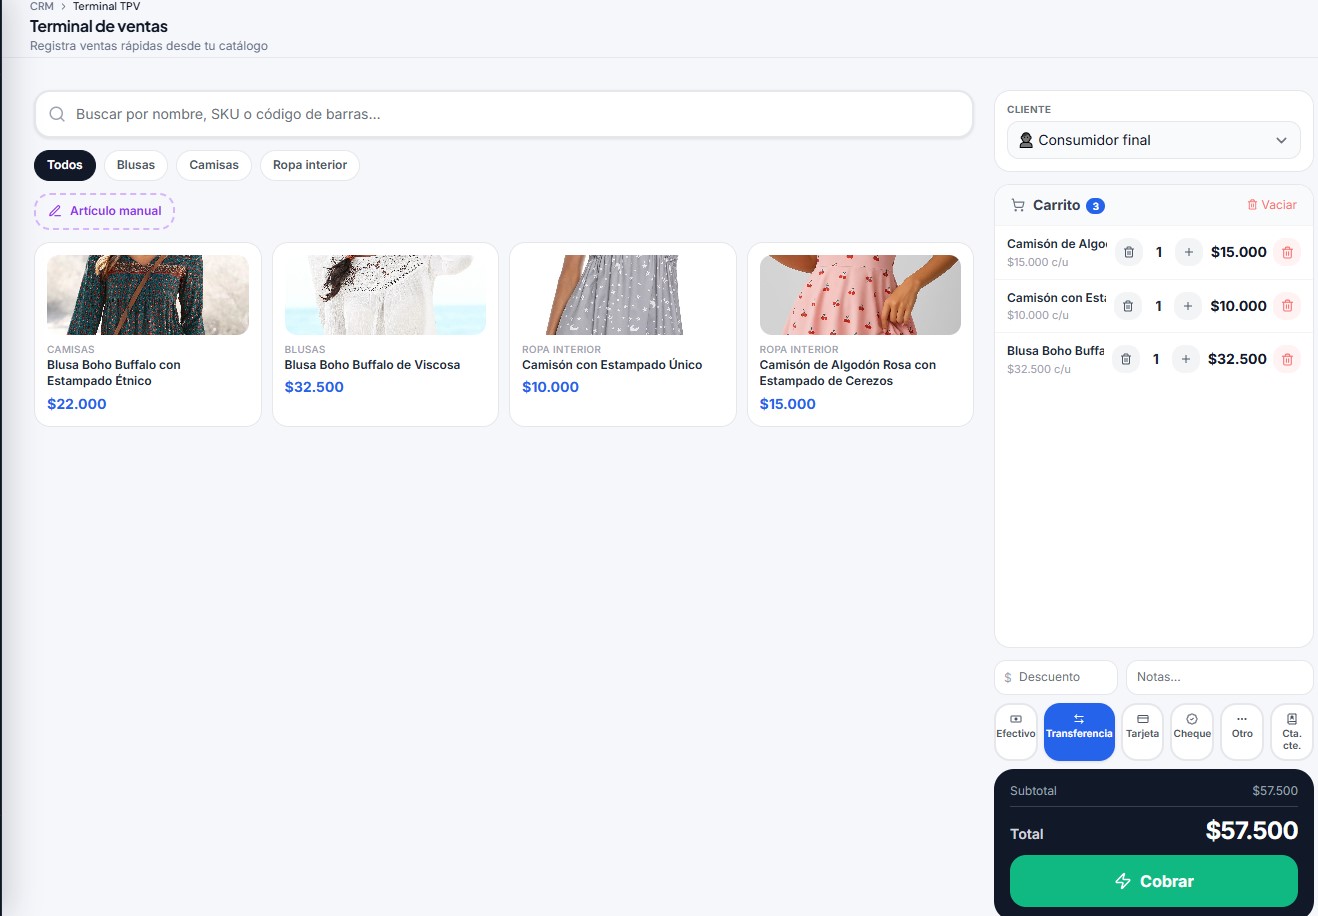Select the Transferencia payment option

1079,732
